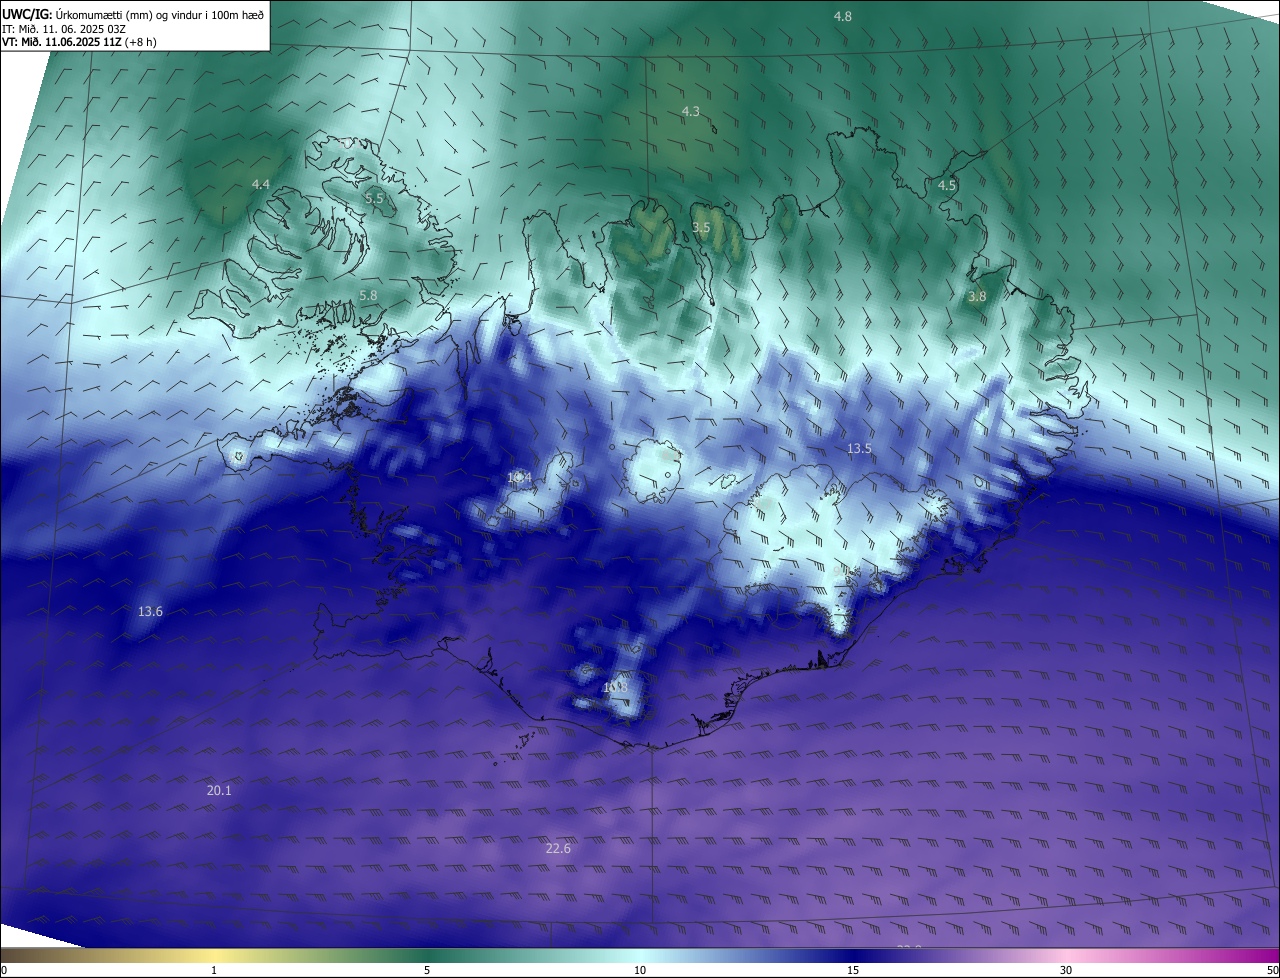Click the color scale tick label 50
Image resolution: width=1280 pixels, height=978 pixels.
point(1272,970)
